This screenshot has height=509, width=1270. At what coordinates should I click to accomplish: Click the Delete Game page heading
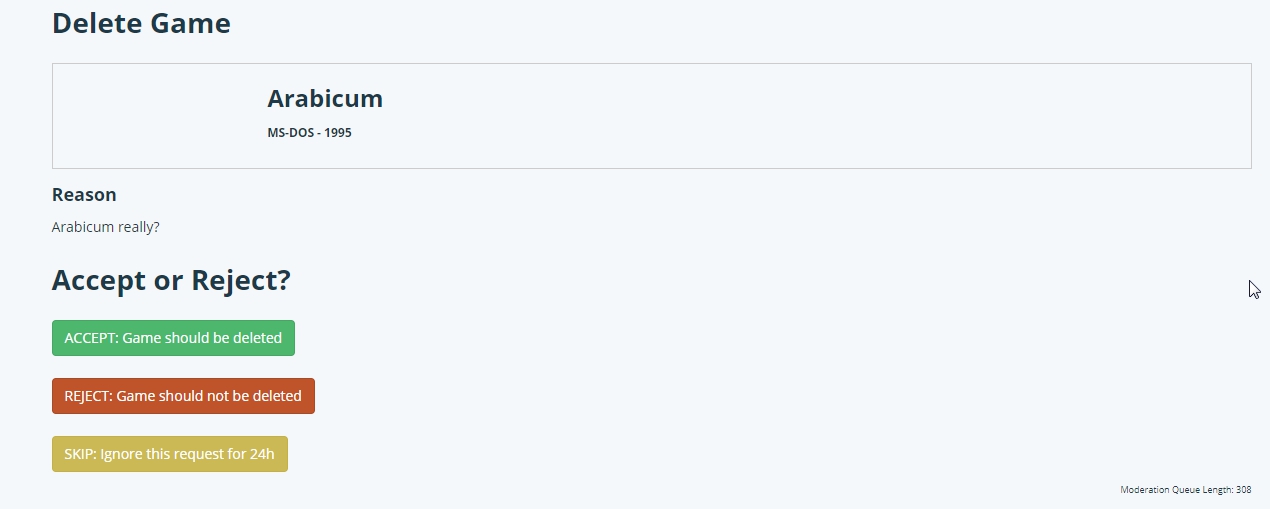[141, 23]
